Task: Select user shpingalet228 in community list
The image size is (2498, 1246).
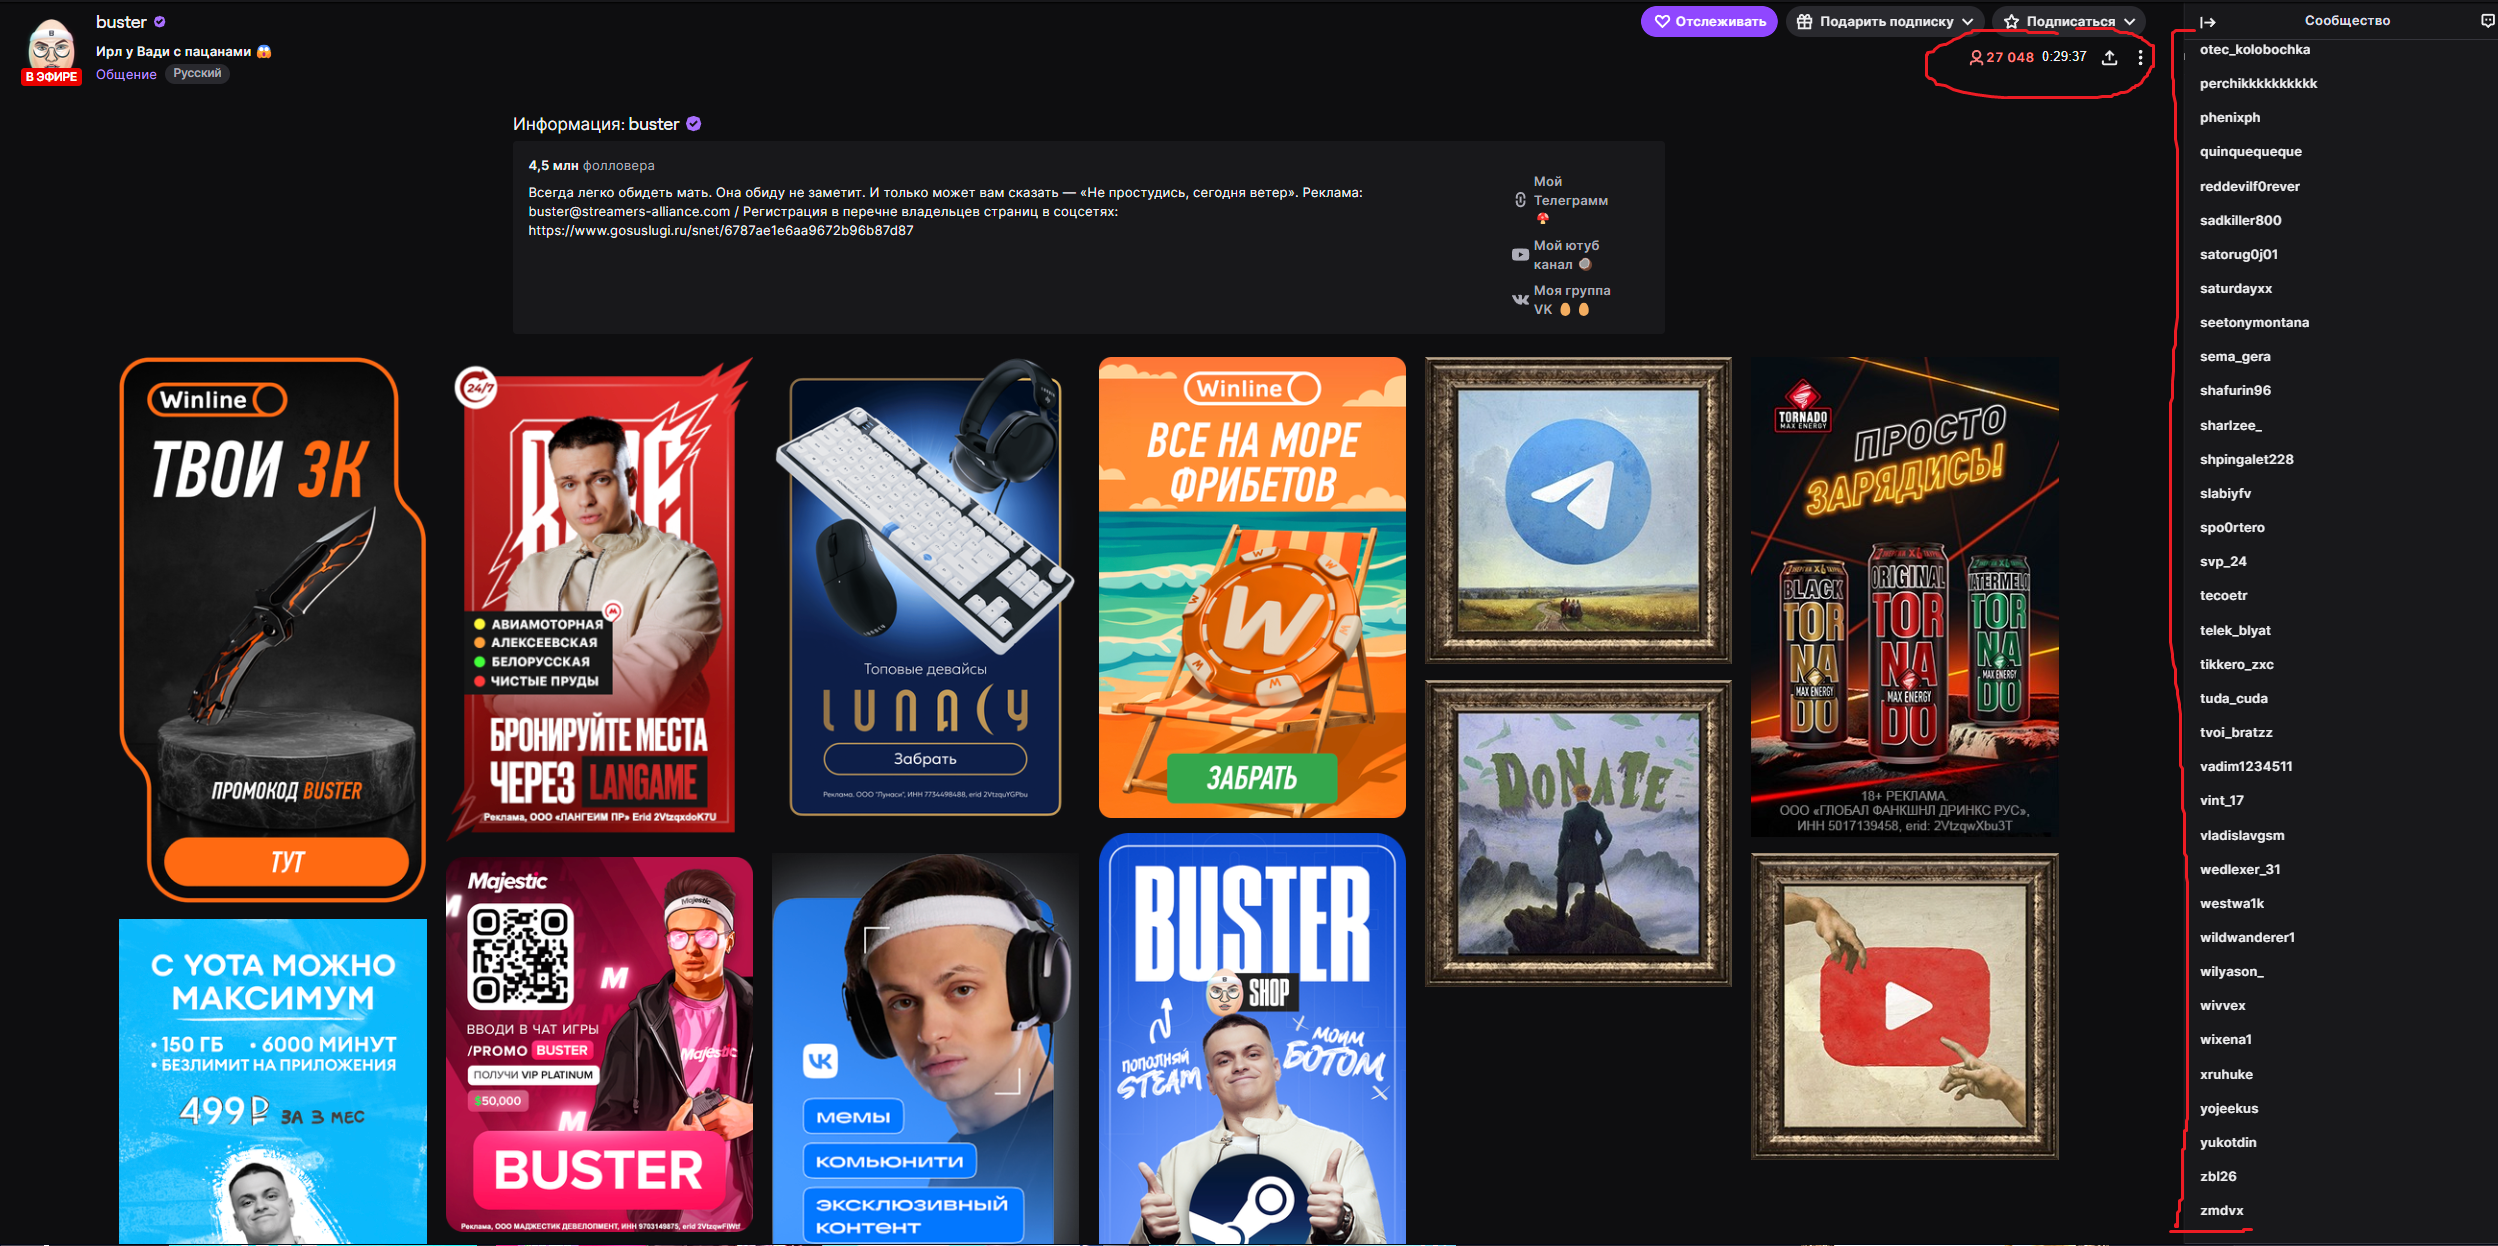Action: (x=2246, y=459)
